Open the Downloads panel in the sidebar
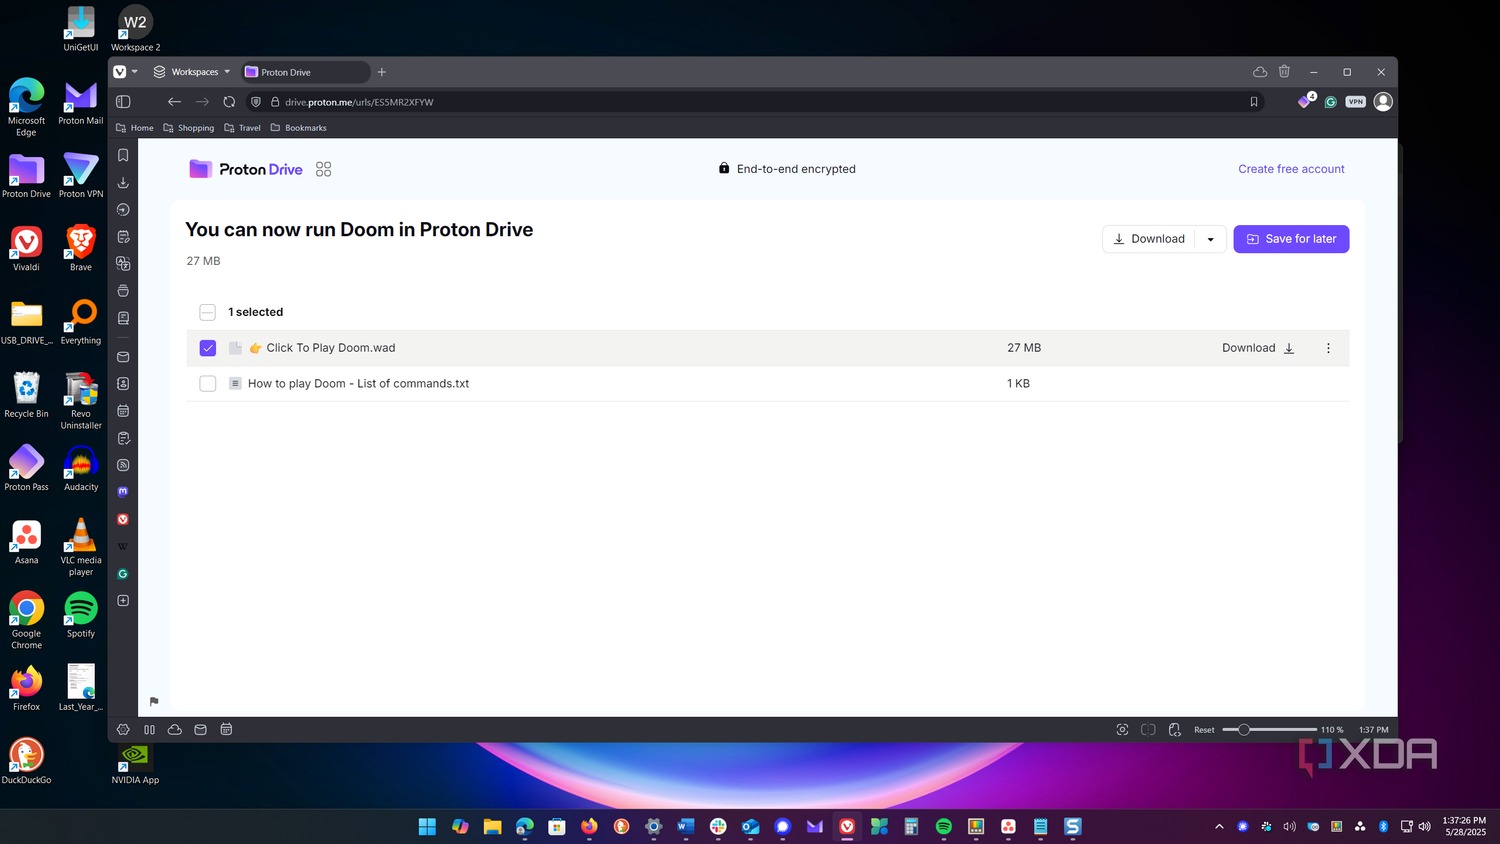Image resolution: width=1500 pixels, height=844 pixels. click(x=123, y=182)
